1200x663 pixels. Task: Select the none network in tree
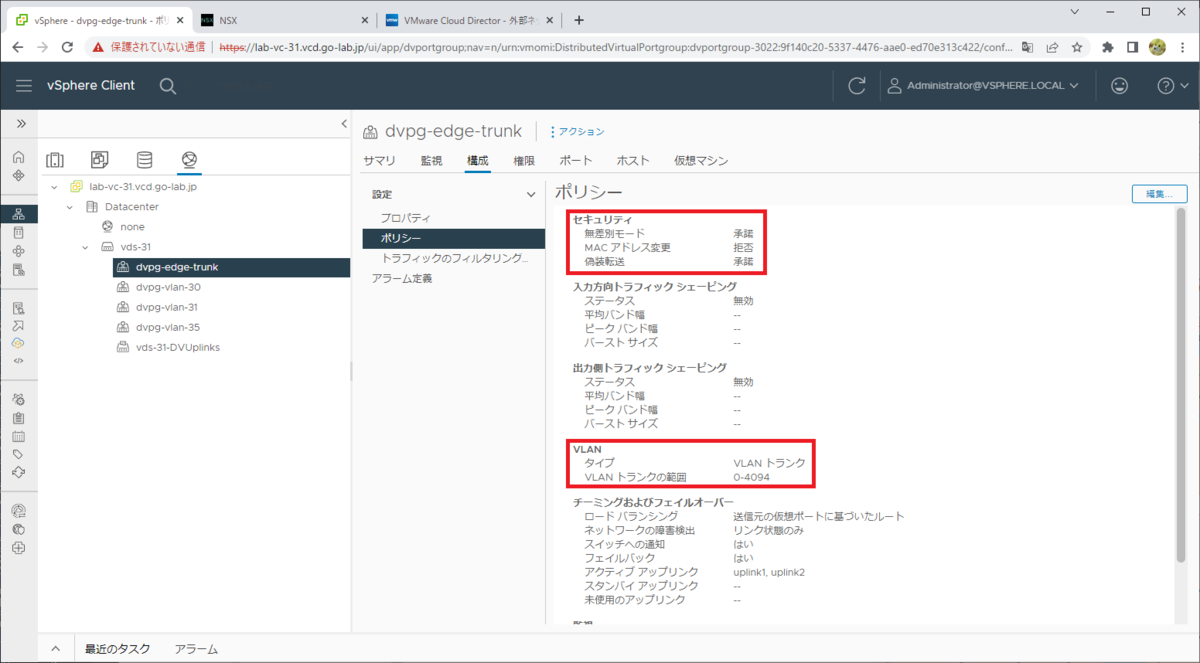pos(132,227)
